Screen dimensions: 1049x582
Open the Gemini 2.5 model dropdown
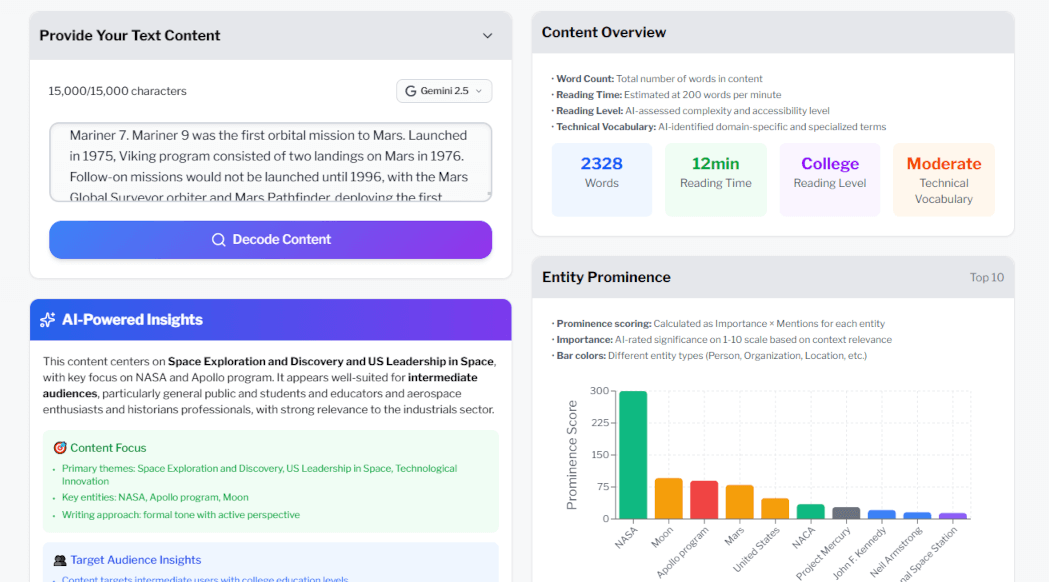pyautogui.click(x=444, y=90)
